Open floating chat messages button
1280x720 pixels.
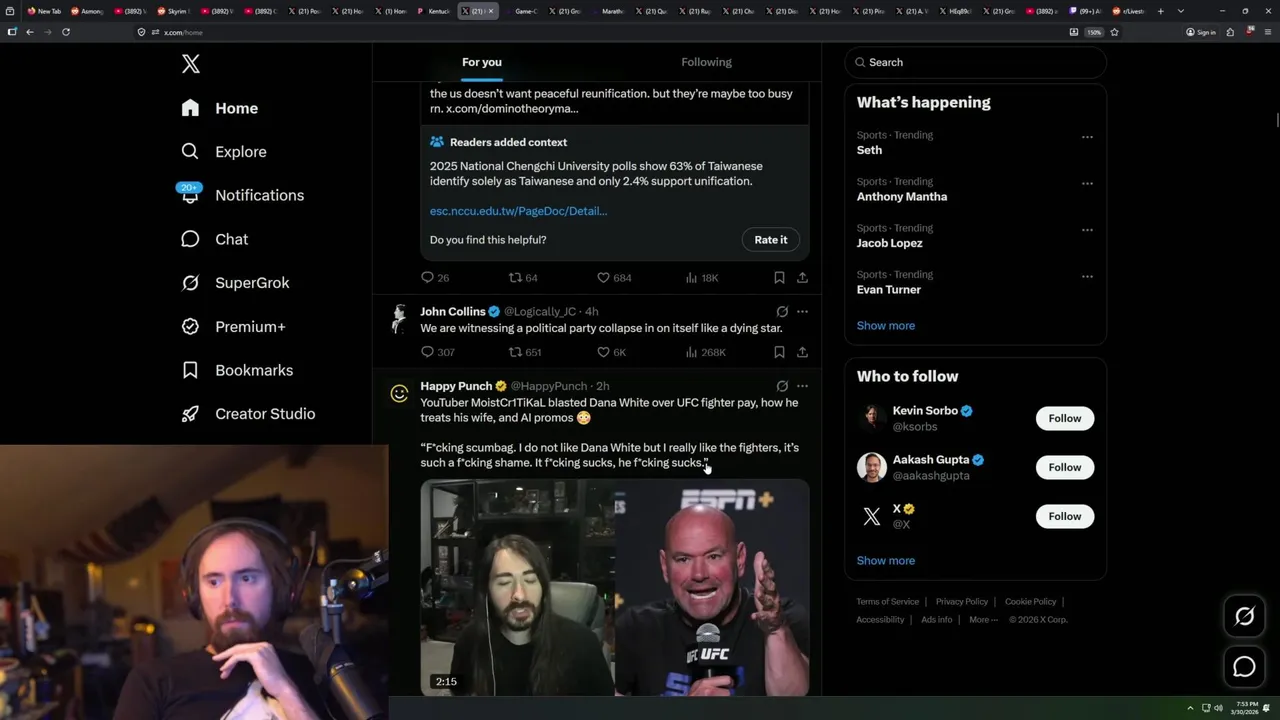[1244, 667]
